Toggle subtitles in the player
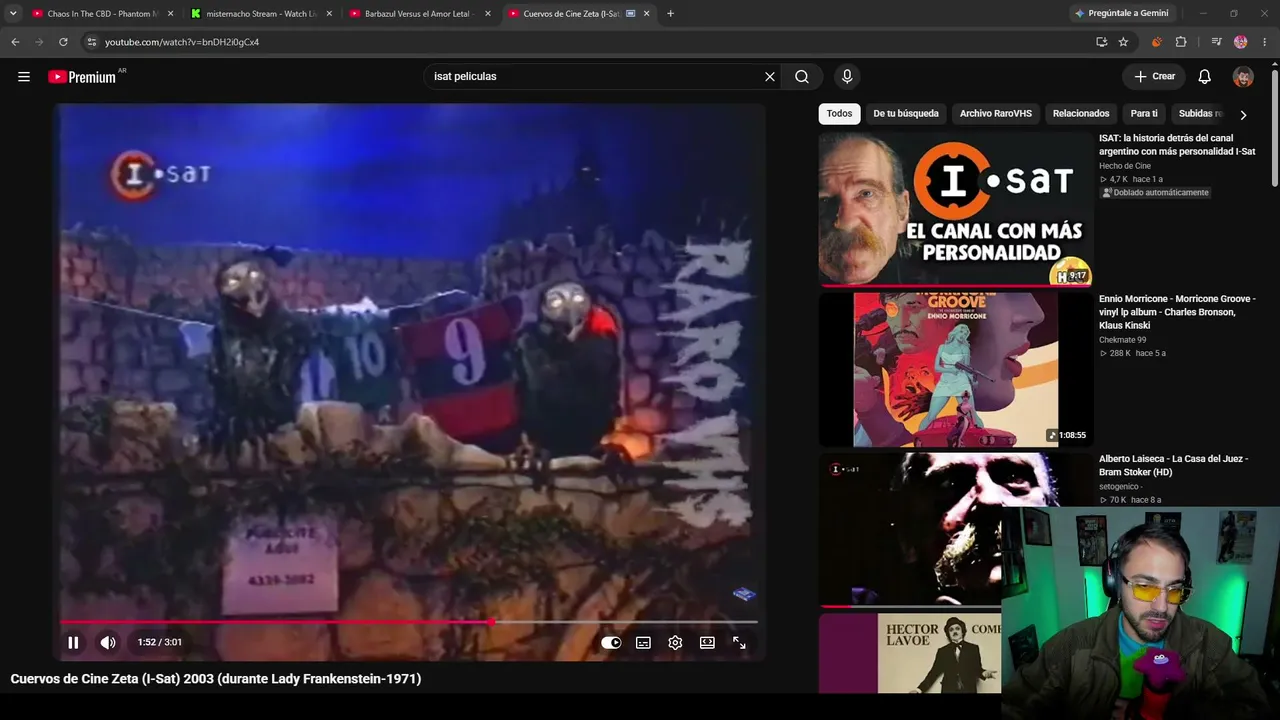Viewport: 1280px width, 720px height. (x=643, y=643)
